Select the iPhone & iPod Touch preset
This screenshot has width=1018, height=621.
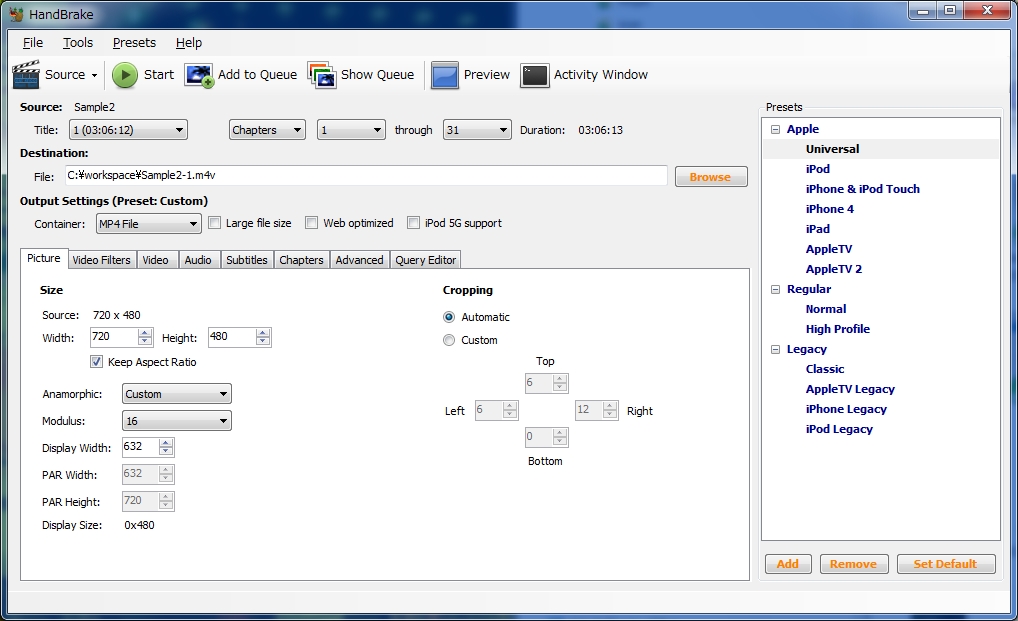pyautogui.click(x=862, y=189)
